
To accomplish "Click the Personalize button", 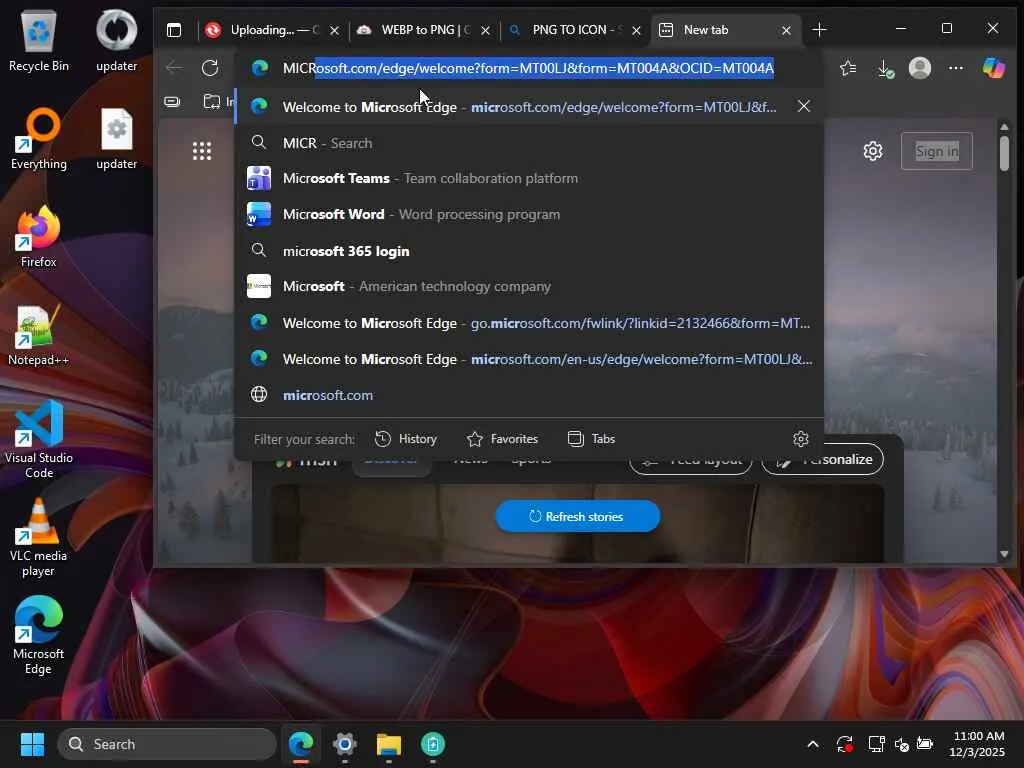I will 822,459.
